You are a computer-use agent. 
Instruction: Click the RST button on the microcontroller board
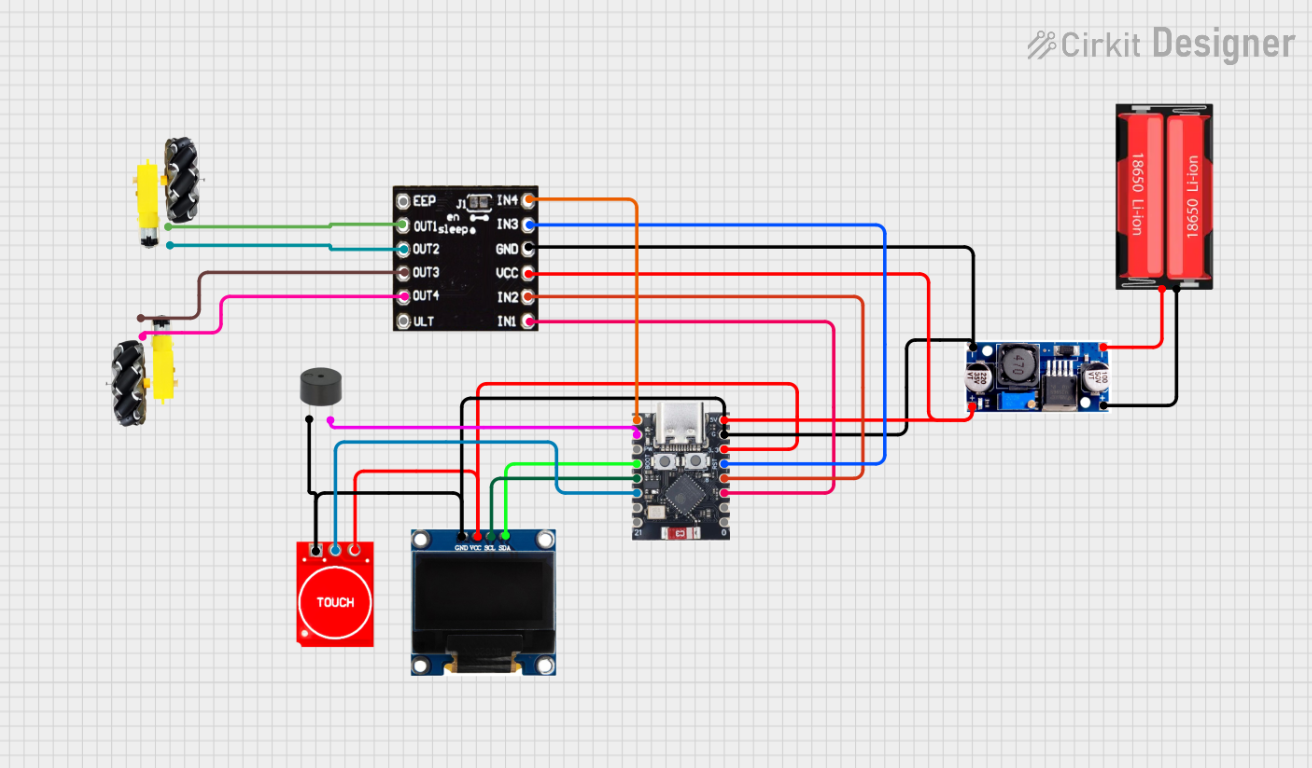pyautogui.click(x=695, y=461)
